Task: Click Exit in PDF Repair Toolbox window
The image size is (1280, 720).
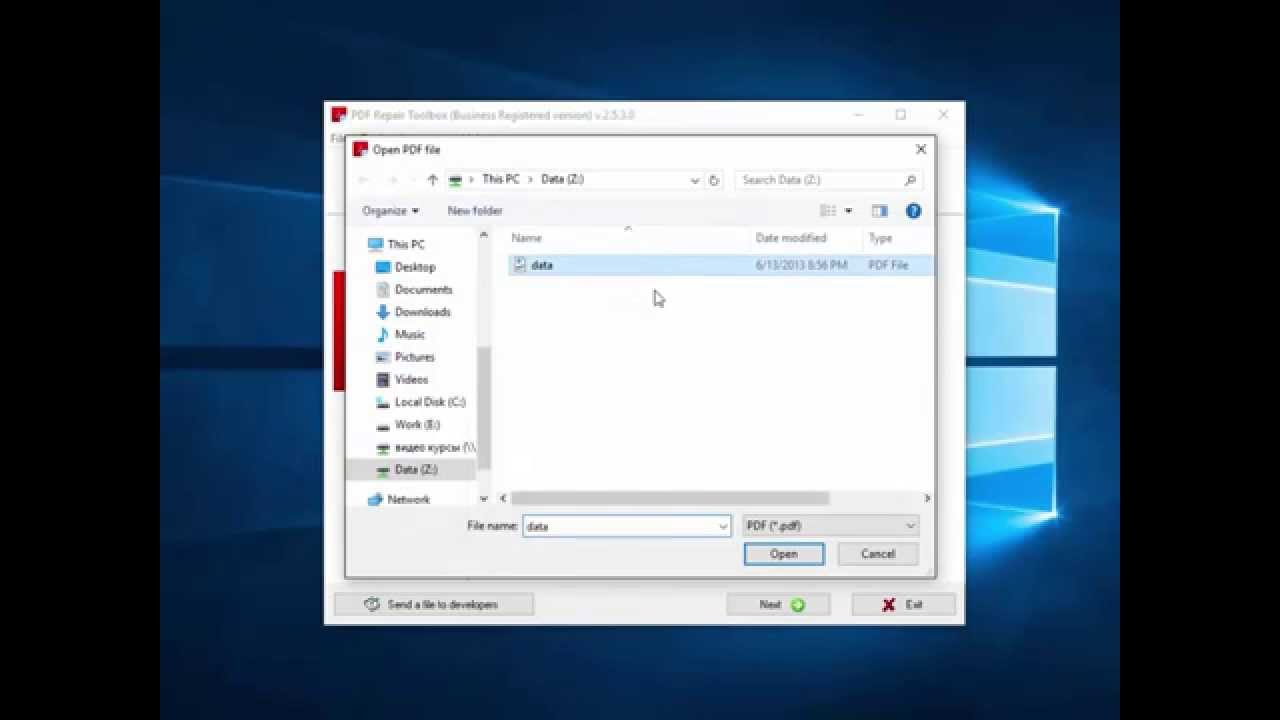Action: 903,605
